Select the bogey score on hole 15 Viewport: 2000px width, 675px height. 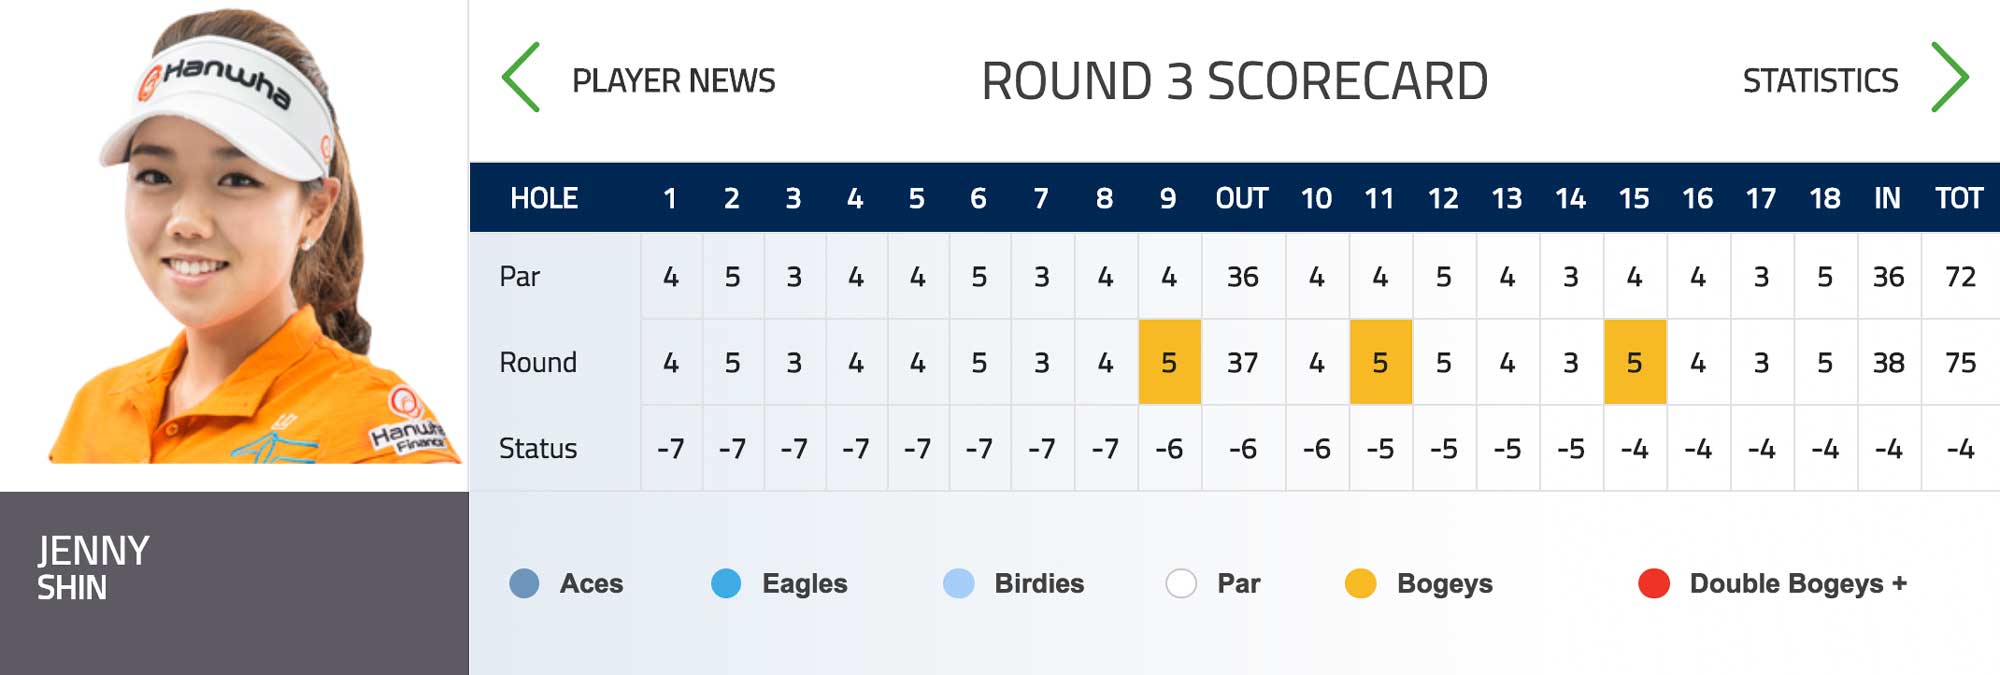(1634, 362)
